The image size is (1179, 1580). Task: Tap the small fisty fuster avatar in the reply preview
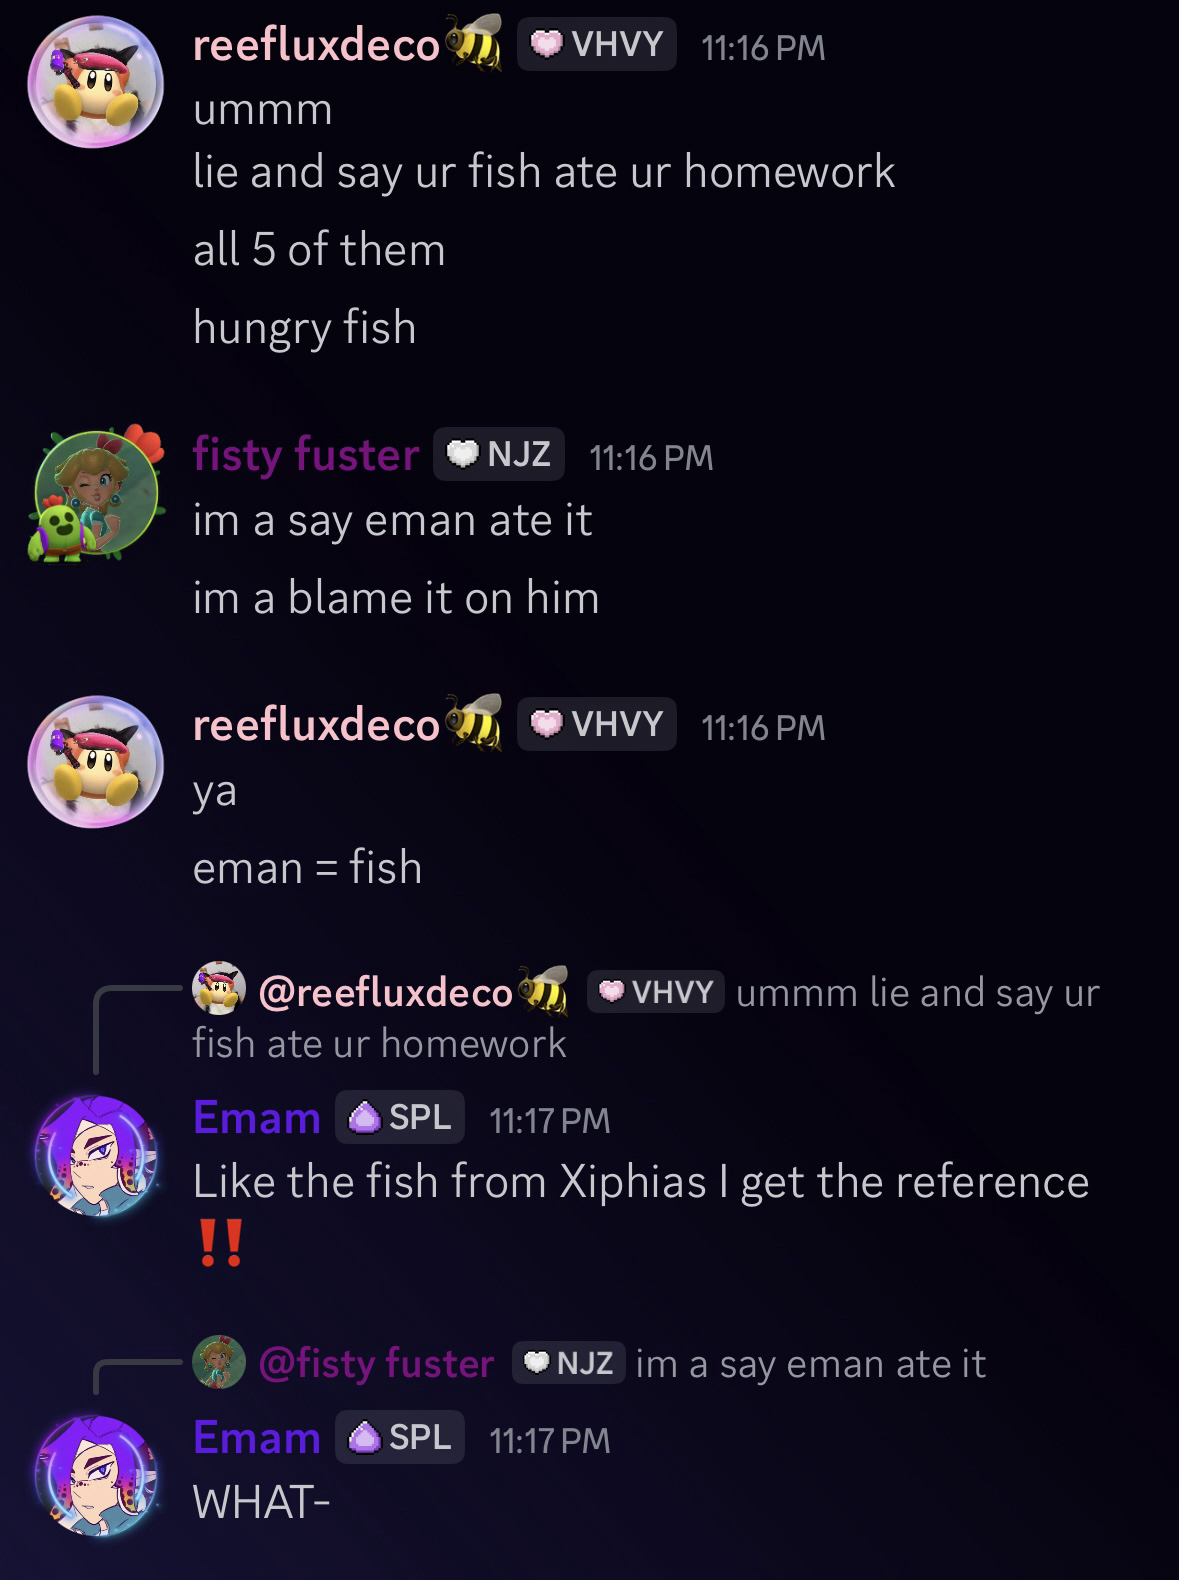pyautogui.click(x=219, y=1362)
